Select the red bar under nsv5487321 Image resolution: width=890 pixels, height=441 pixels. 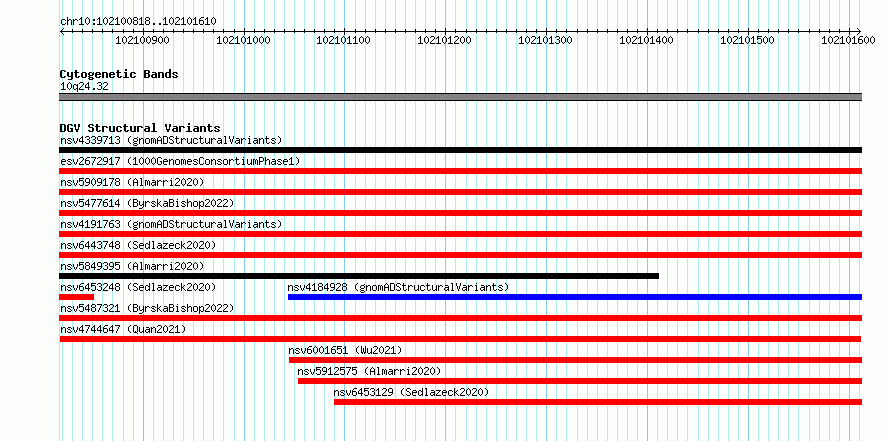pos(460,318)
